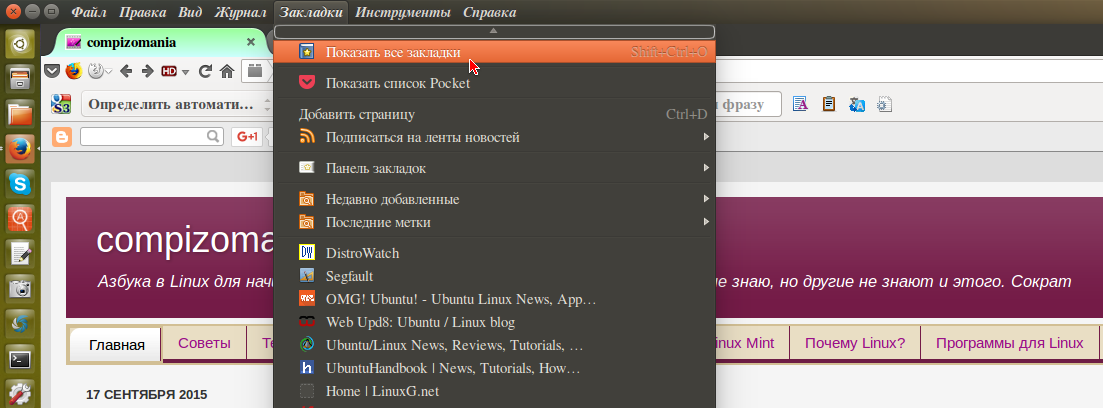This screenshot has width=1103, height=408.
Task: Choose 'Показать список Pocket'
Action: click(495, 83)
